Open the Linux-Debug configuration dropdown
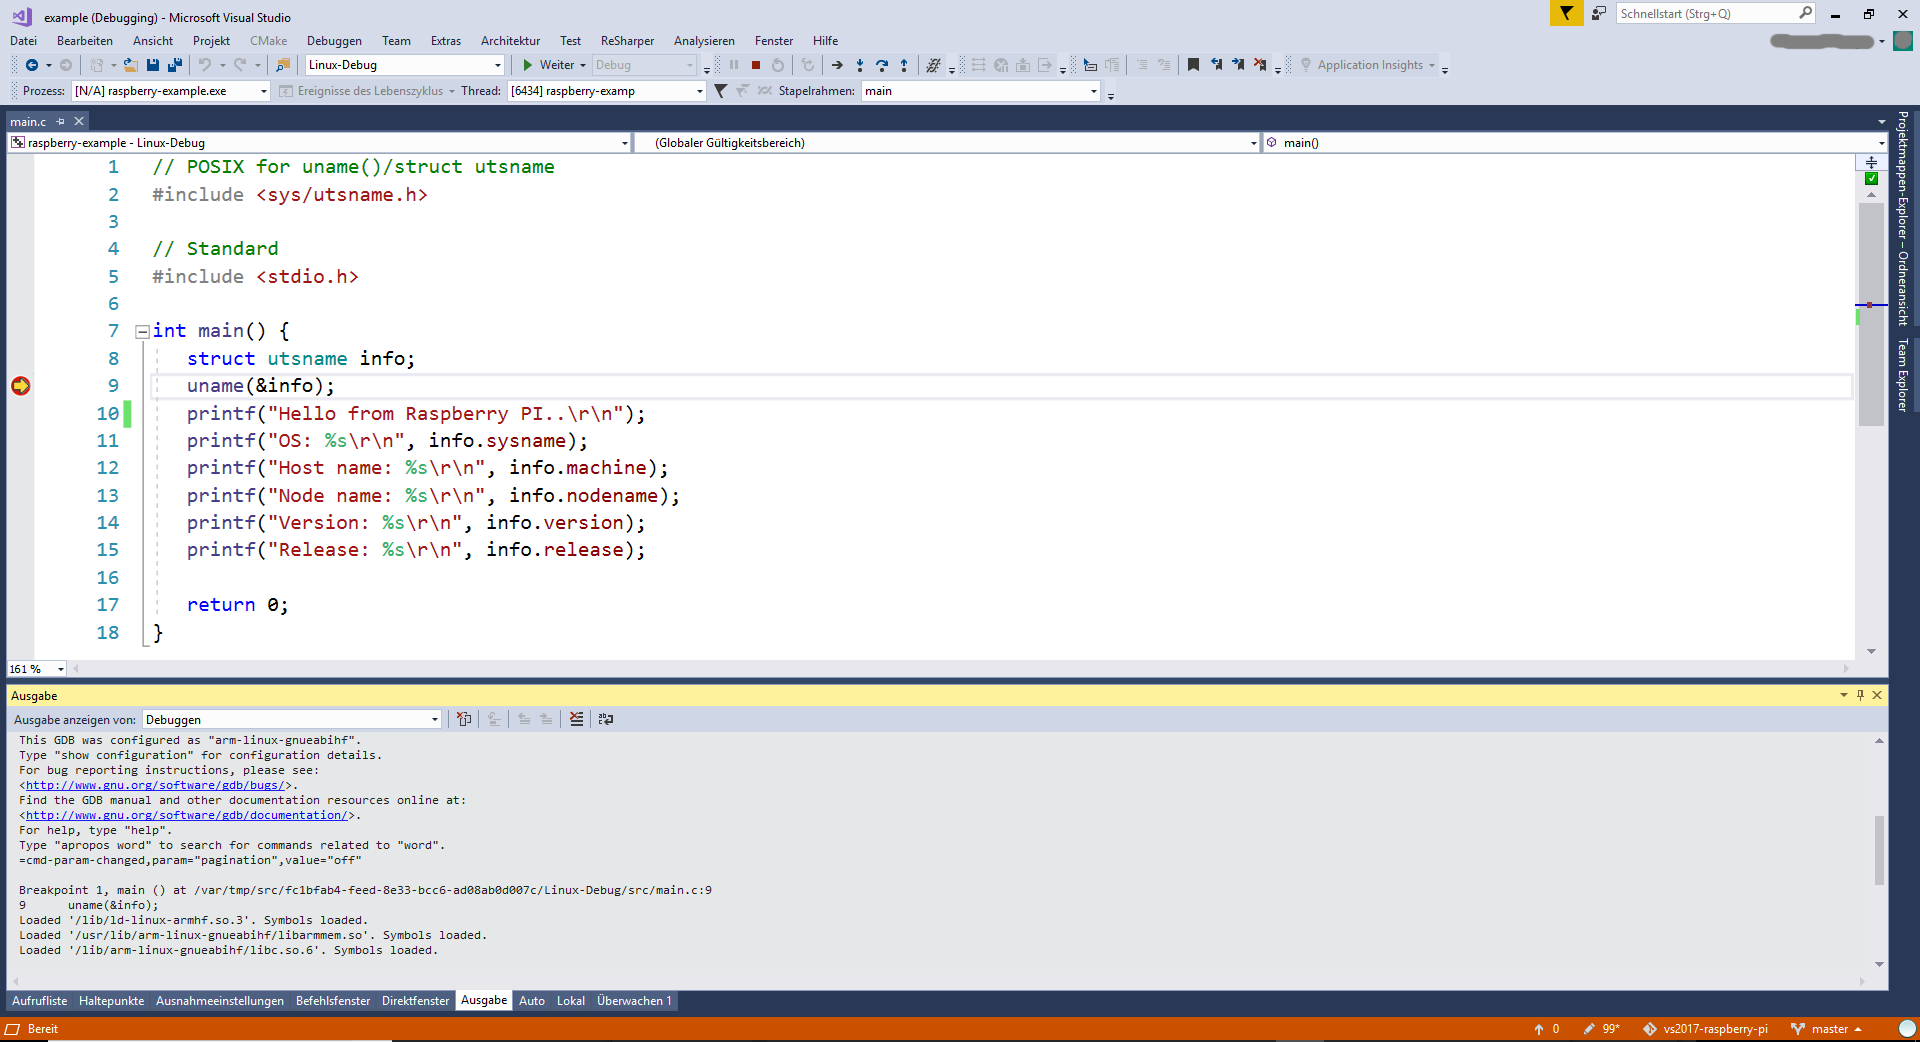 tap(497, 65)
